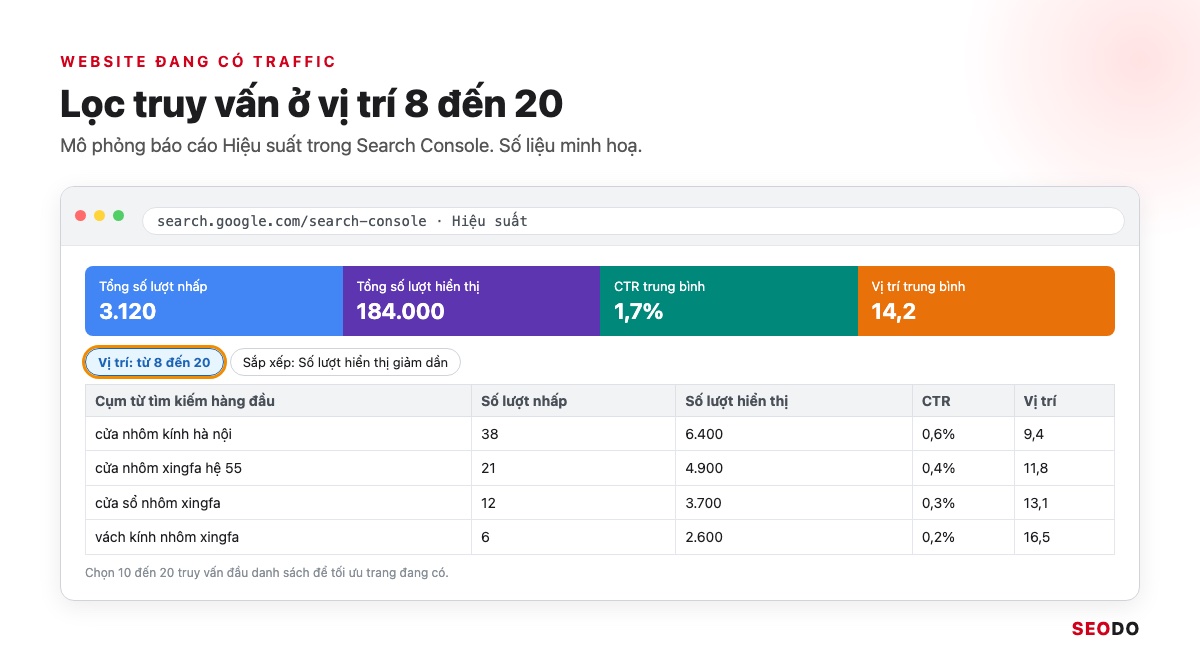Click the Vị trí column header
Viewport: 1200px width, 661px height.
1064,401
